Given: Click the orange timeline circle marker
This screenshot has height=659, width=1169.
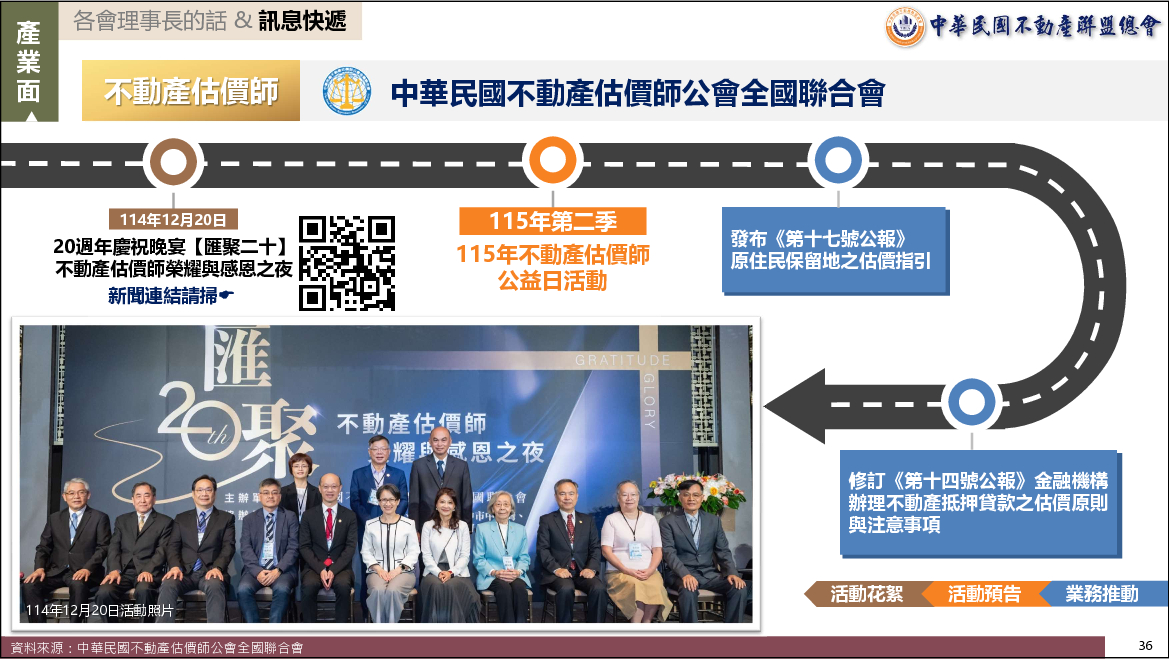Looking at the screenshot, I should (x=552, y=162).
